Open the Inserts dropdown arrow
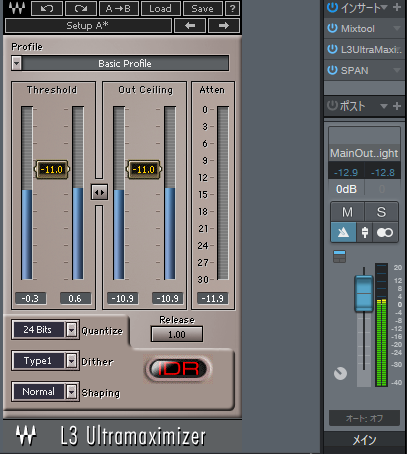The width and height of the screenshot is (407, 454). pyautogui.click(x=384, y=7)
